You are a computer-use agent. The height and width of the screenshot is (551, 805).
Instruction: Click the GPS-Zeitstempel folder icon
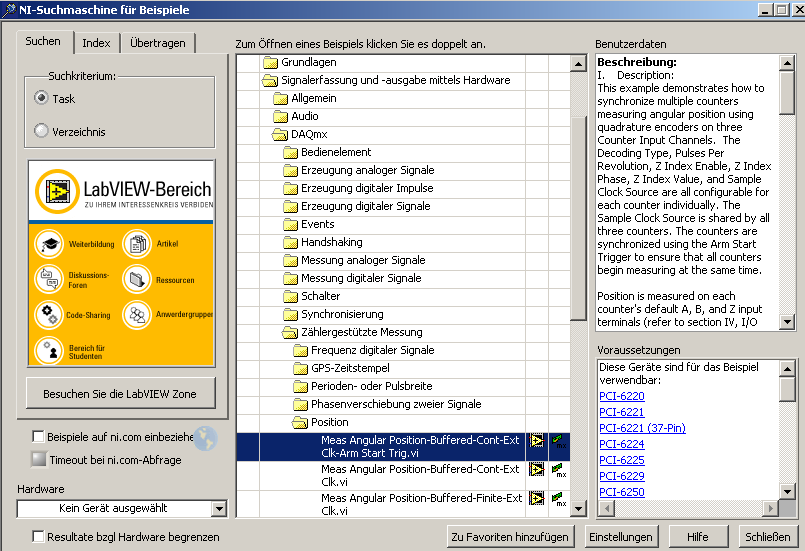300,368
